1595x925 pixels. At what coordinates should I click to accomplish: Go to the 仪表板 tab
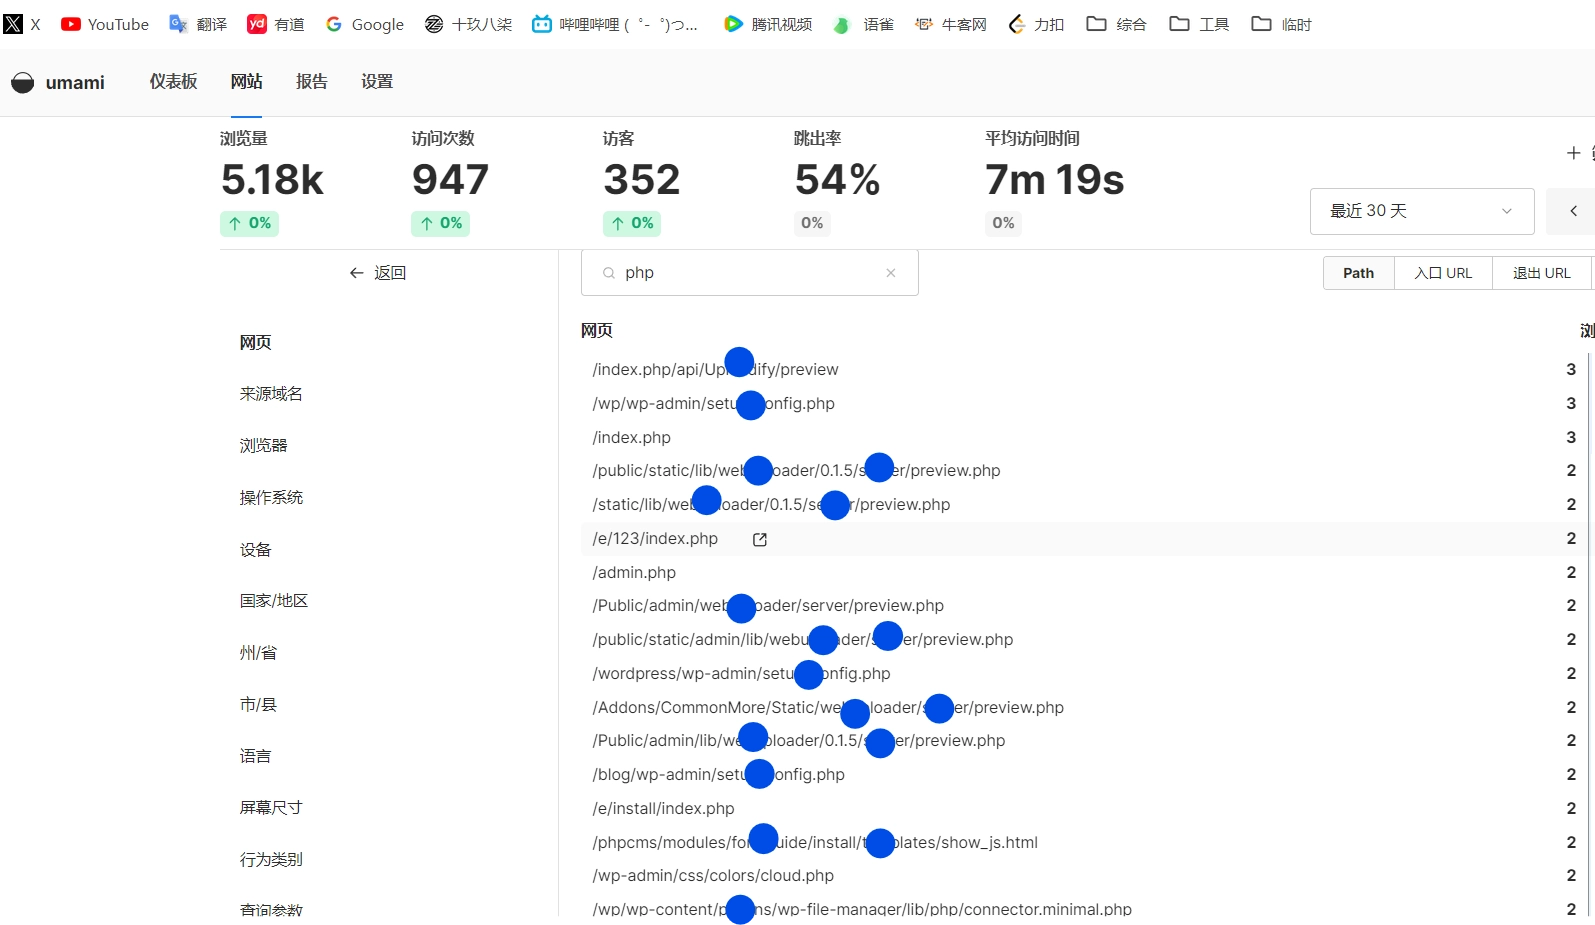(x=173, y=82)
